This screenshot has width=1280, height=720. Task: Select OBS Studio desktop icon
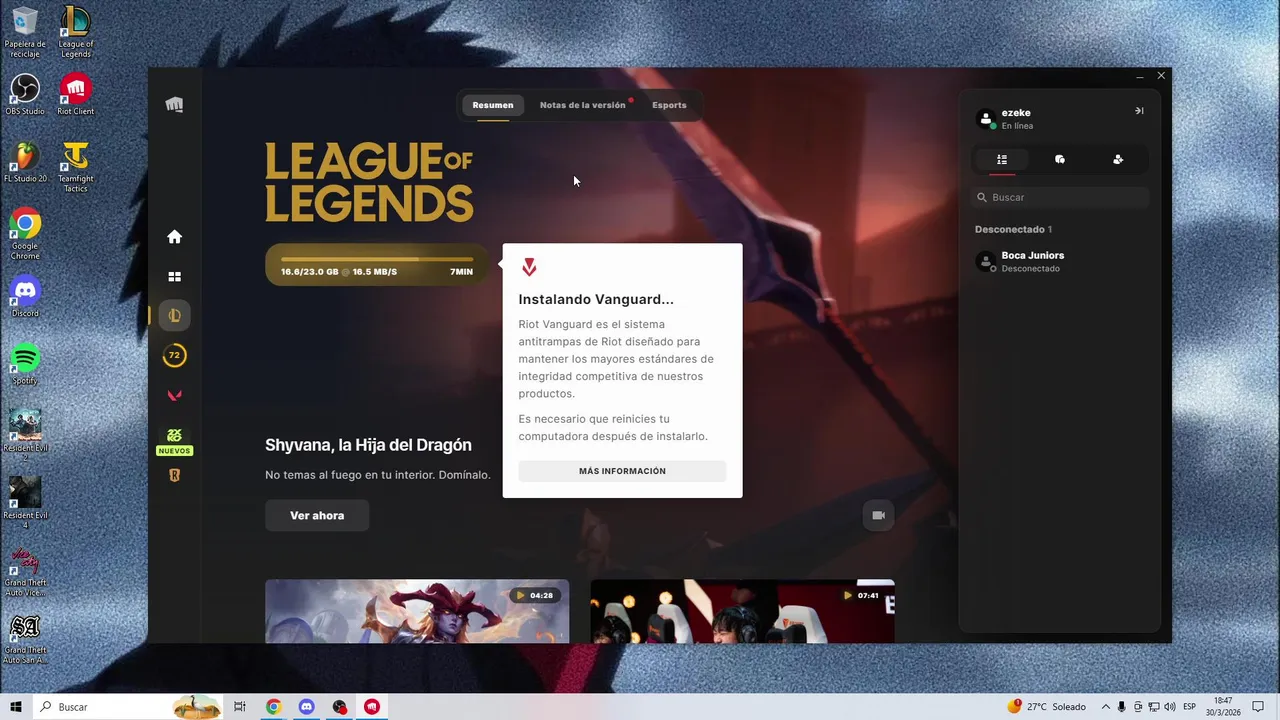[25, 94]
